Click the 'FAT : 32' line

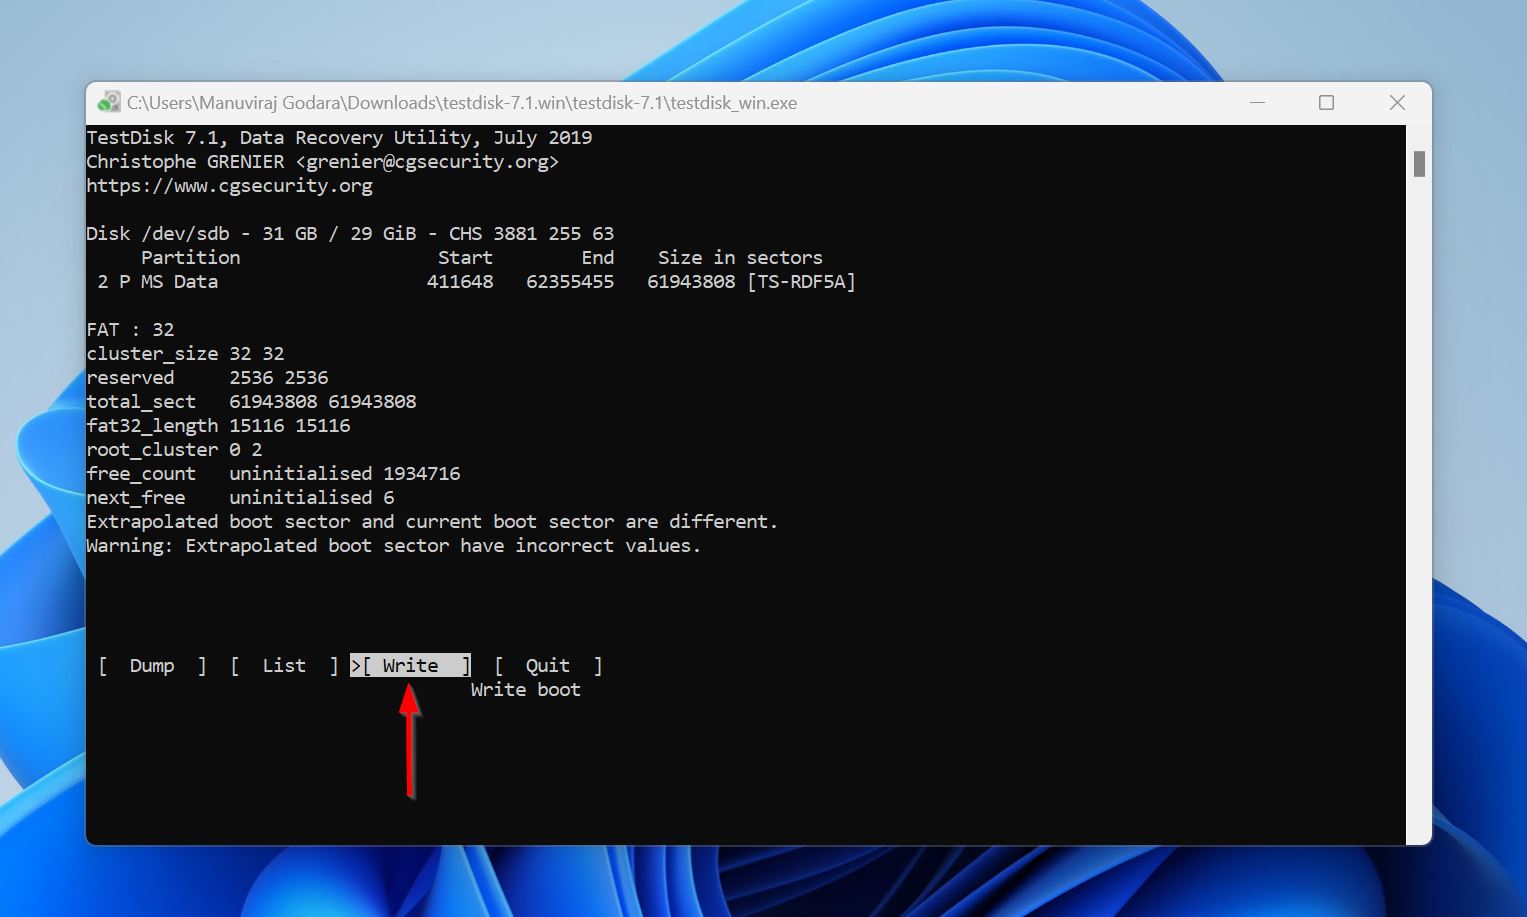click(x=130, y=330)
